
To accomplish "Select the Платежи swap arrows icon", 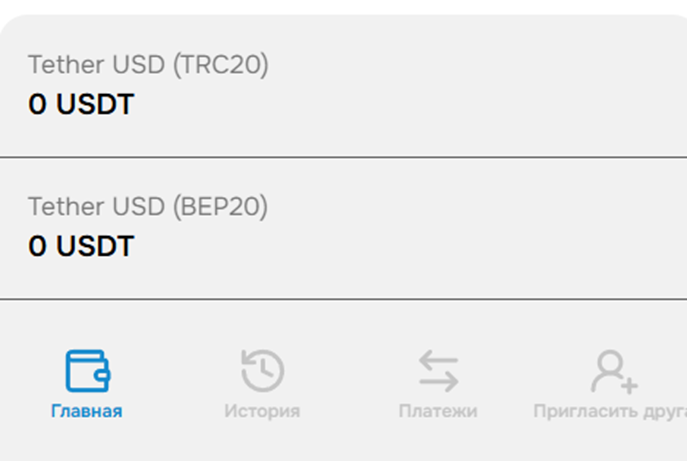I will pos(438,371).
